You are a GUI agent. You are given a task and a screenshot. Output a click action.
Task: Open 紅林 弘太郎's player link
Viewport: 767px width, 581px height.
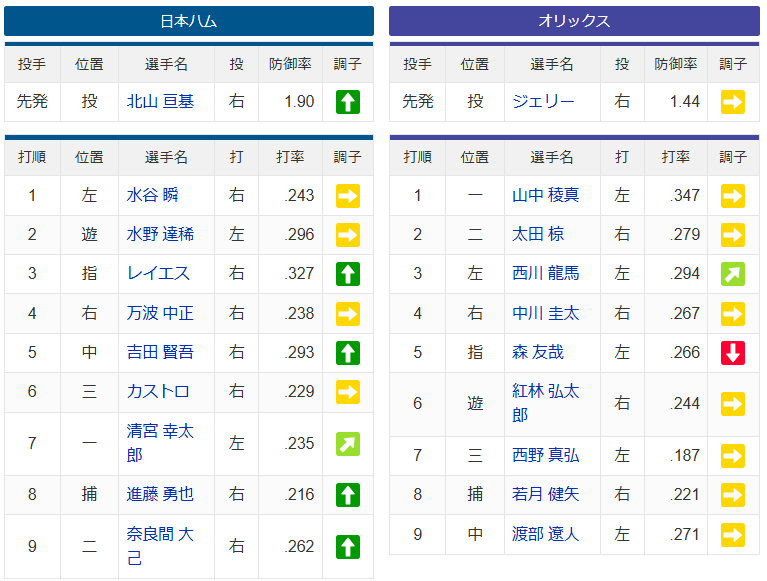point(545,403)
